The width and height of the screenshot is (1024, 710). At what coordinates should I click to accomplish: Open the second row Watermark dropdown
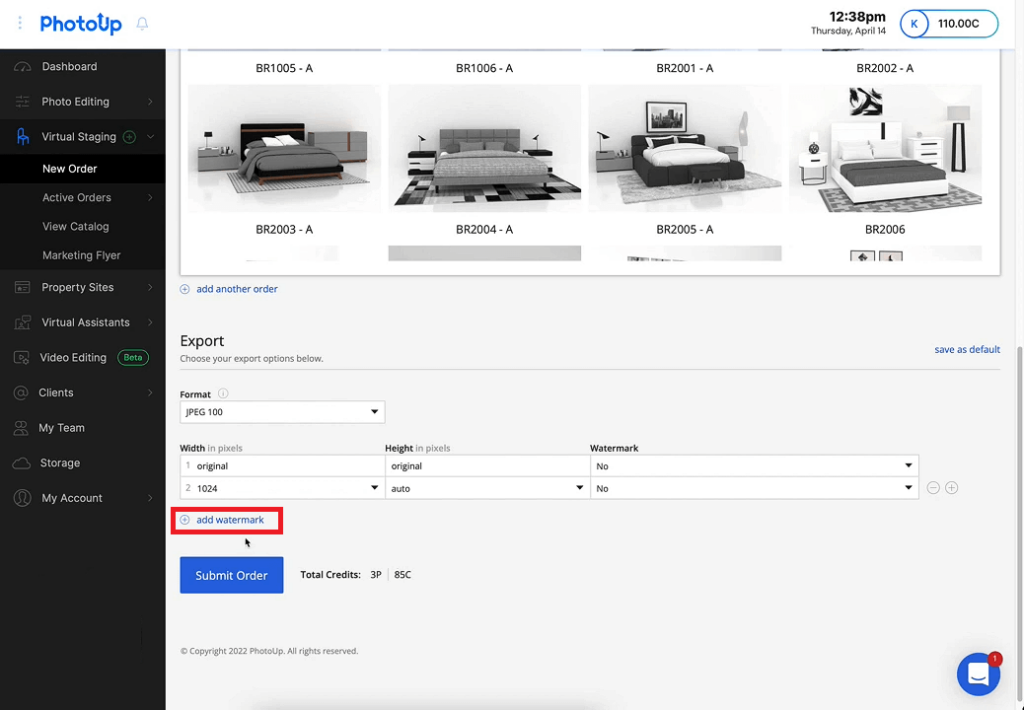pos(754,488)
